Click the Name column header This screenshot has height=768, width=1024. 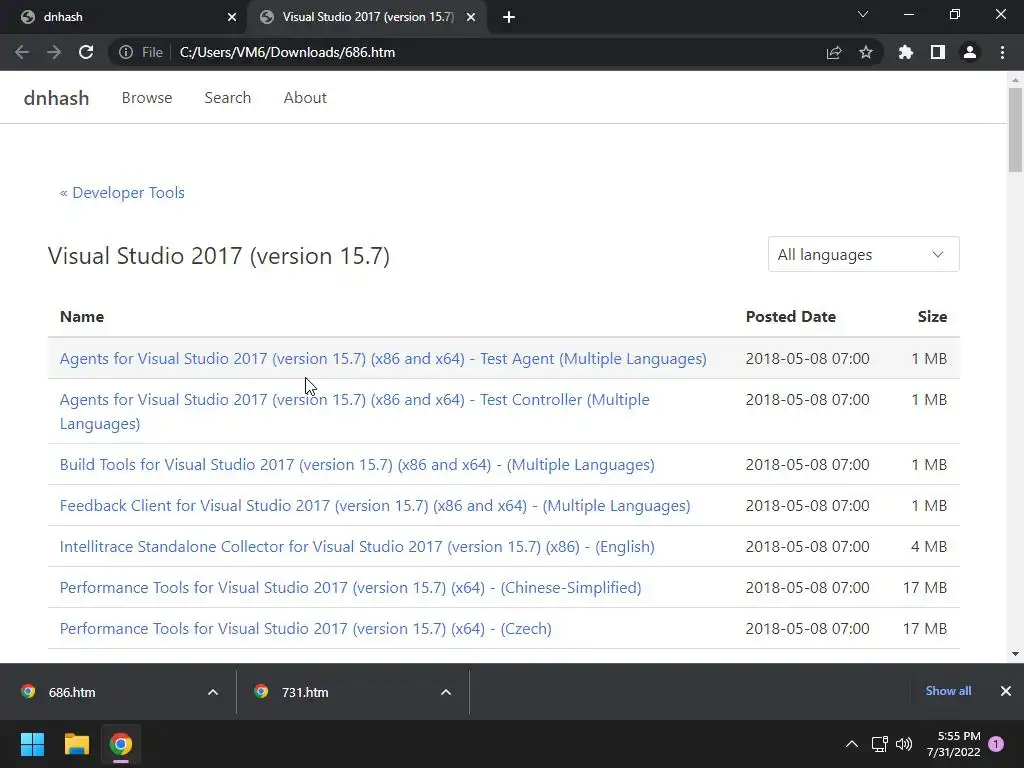point(82,317)
